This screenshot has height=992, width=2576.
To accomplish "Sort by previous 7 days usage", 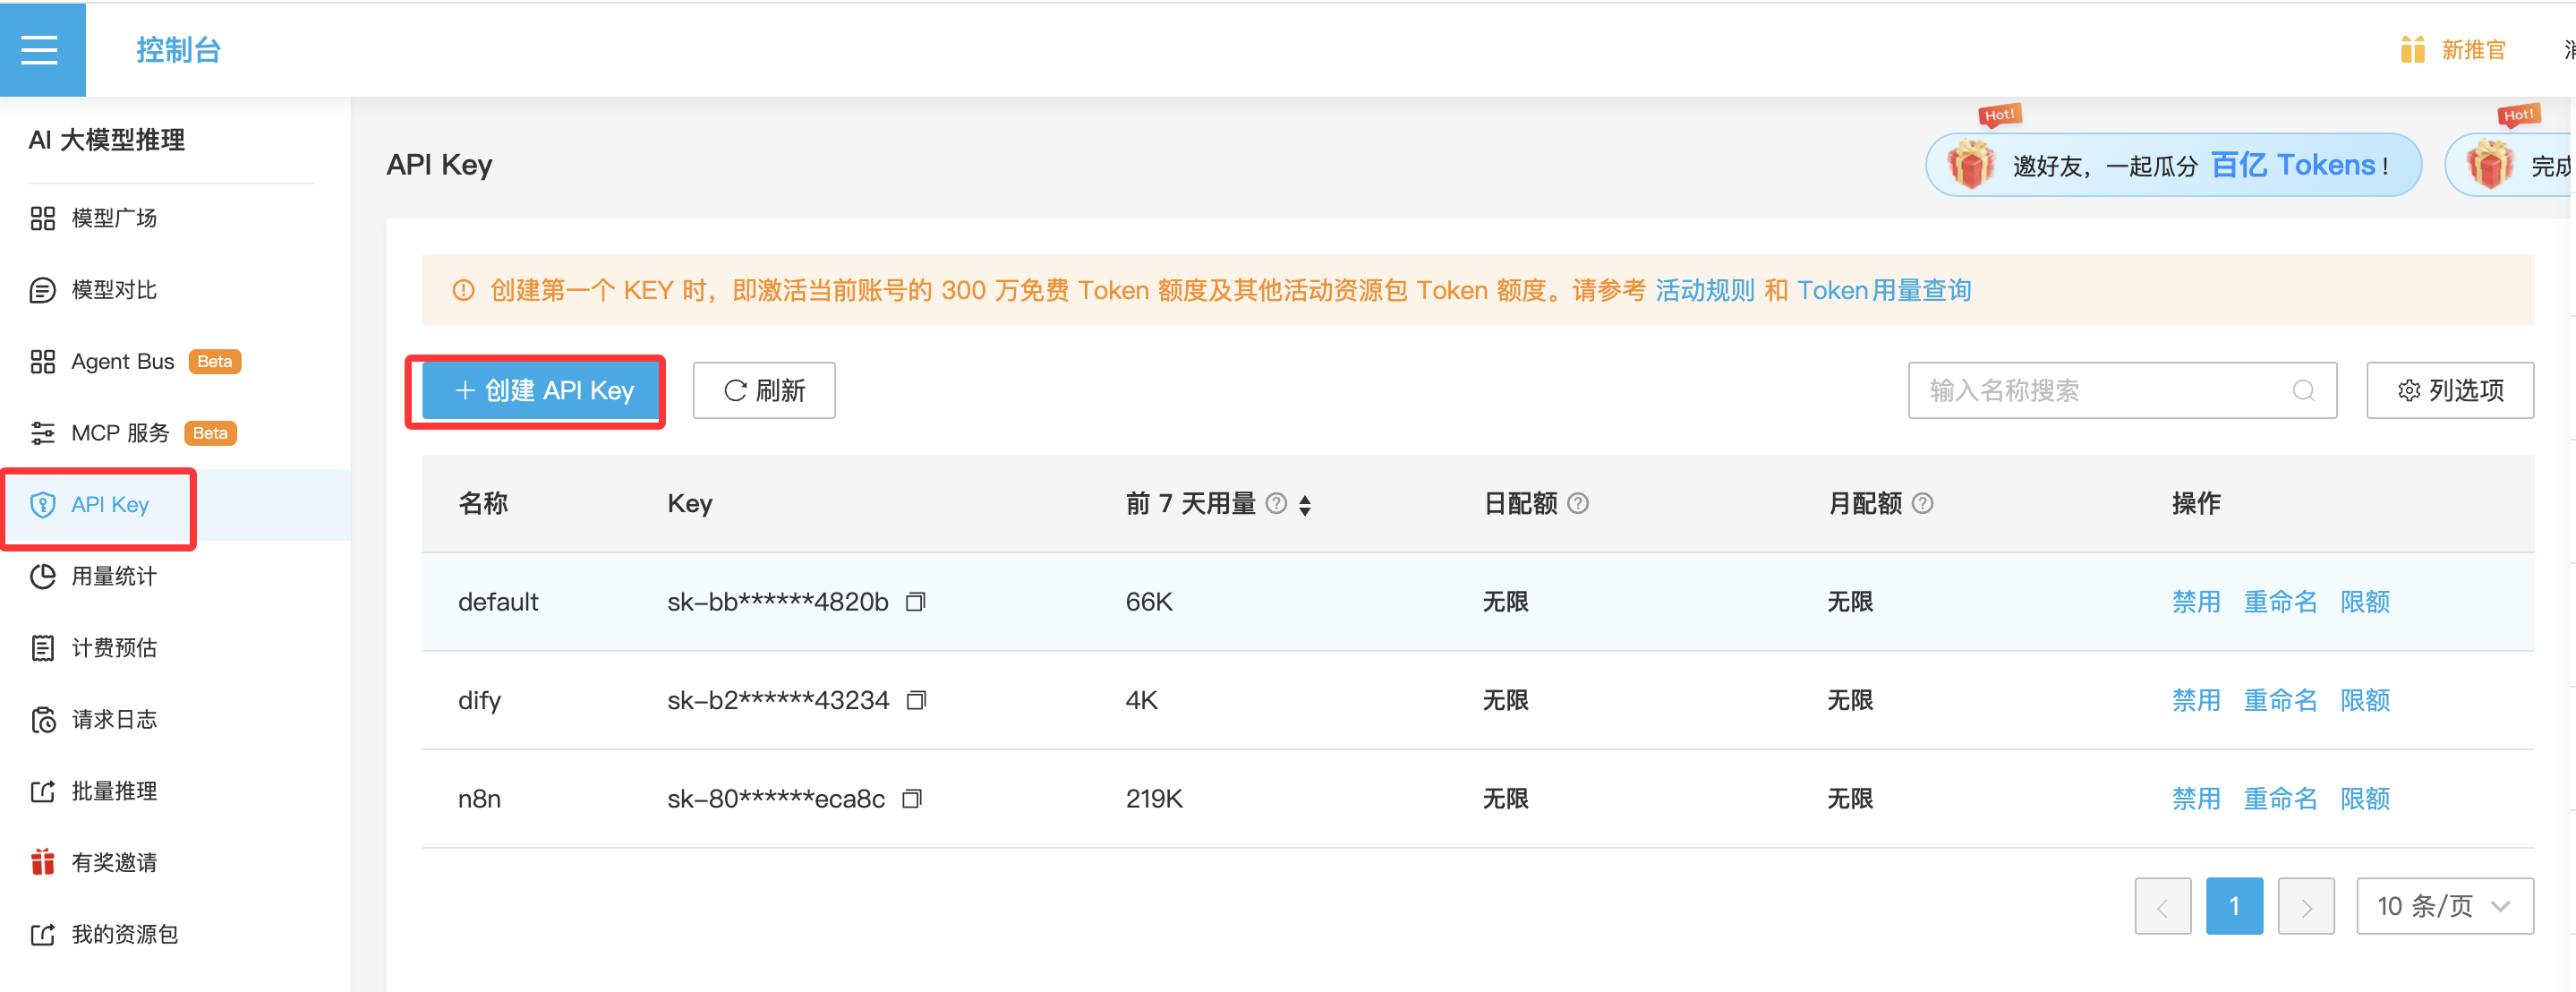I will (x=1305, y=505).
